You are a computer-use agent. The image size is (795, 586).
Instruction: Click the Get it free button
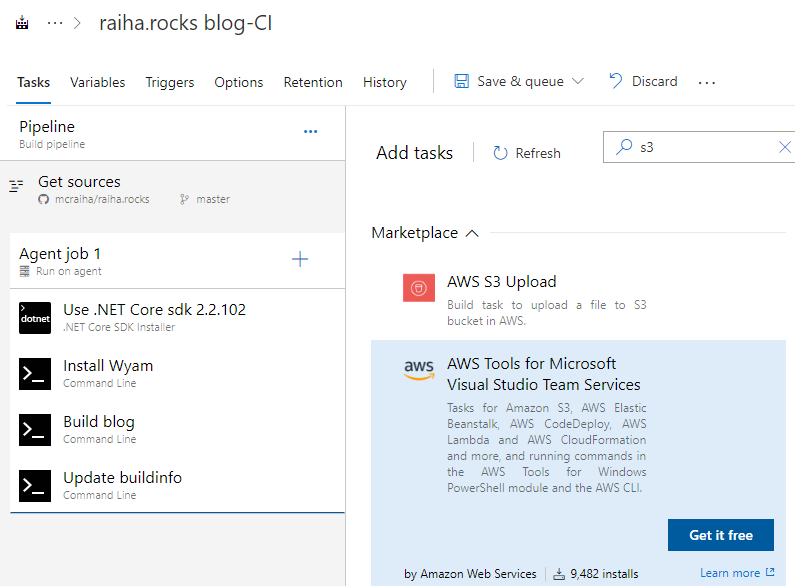720,535
